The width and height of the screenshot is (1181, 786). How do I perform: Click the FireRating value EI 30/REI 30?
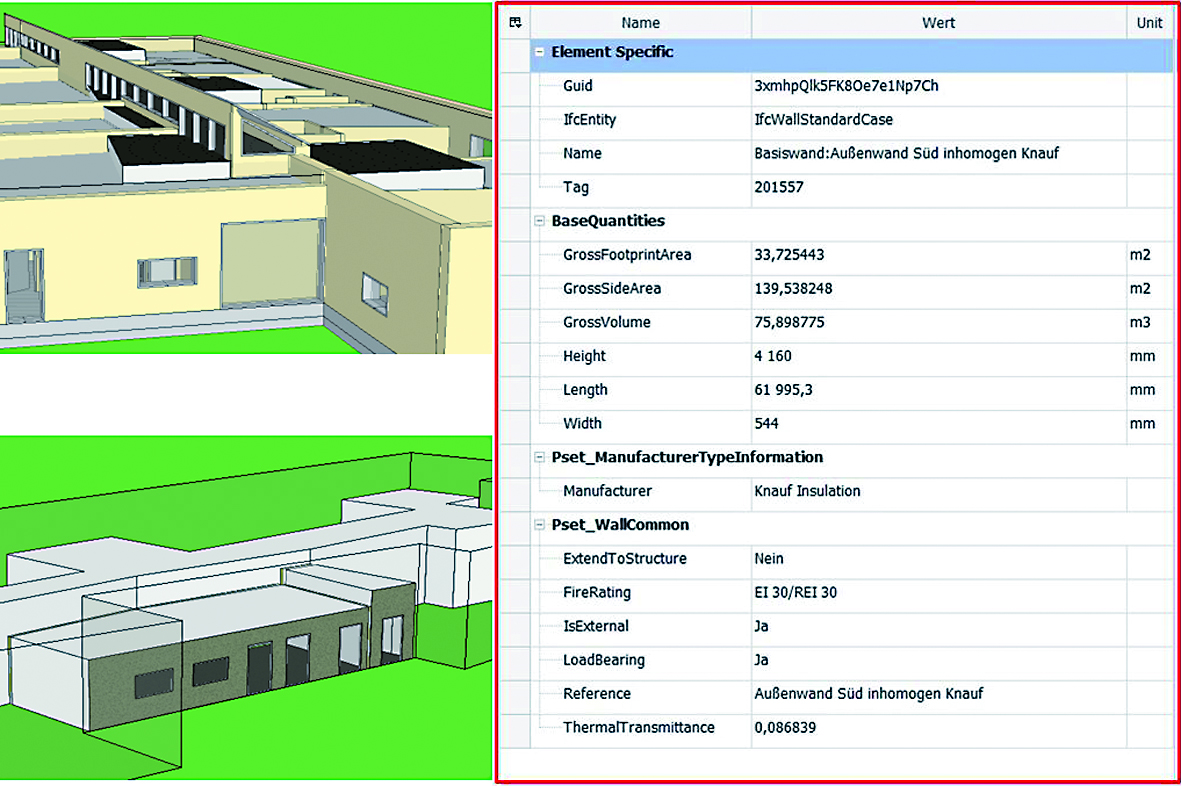[x=795, y=593]
